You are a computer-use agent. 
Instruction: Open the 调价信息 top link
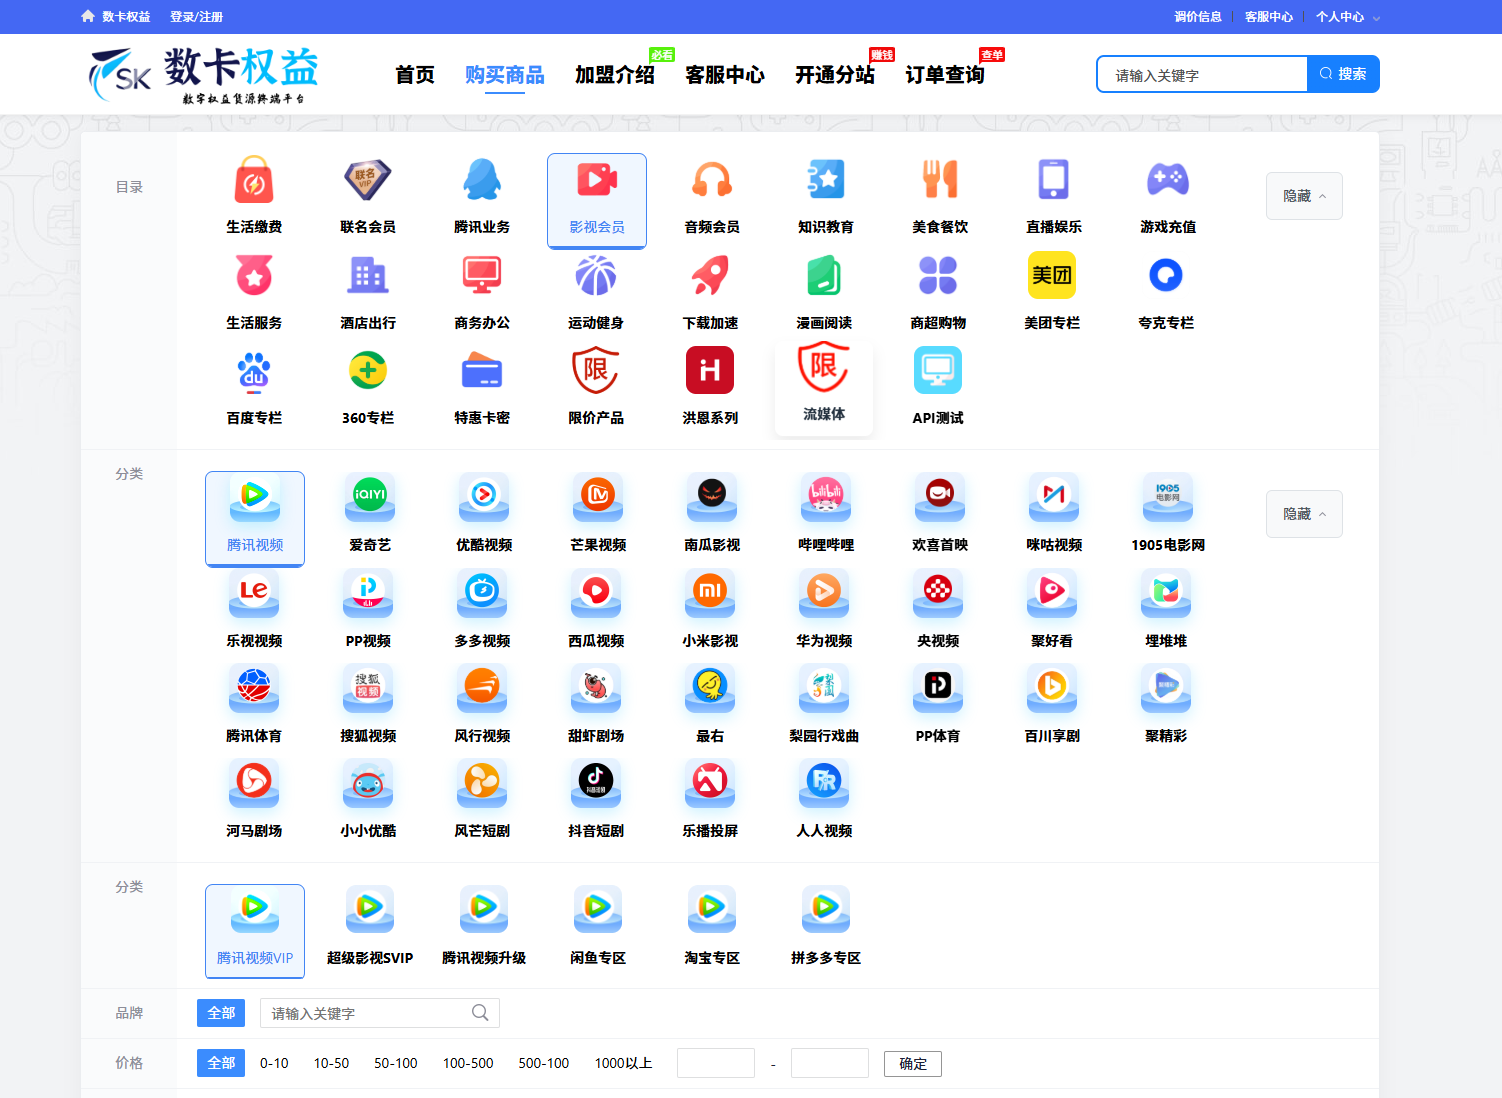(1198, 17)
